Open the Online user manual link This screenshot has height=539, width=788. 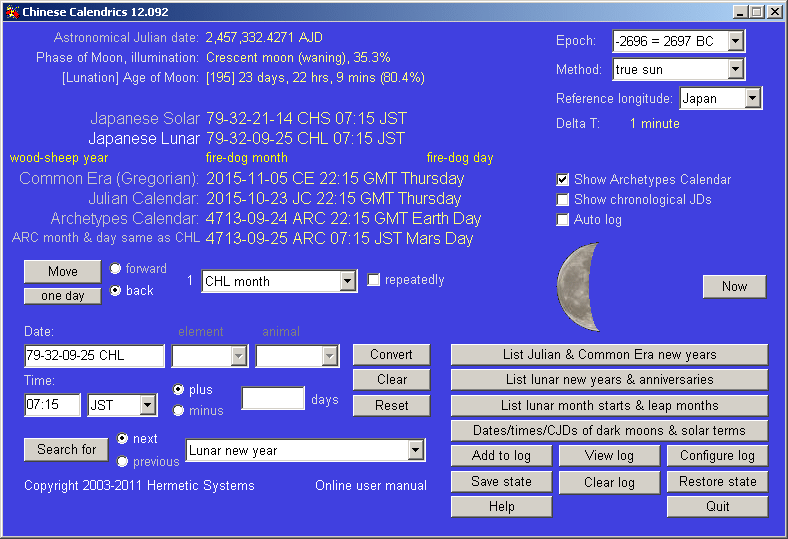pos(371,486)
